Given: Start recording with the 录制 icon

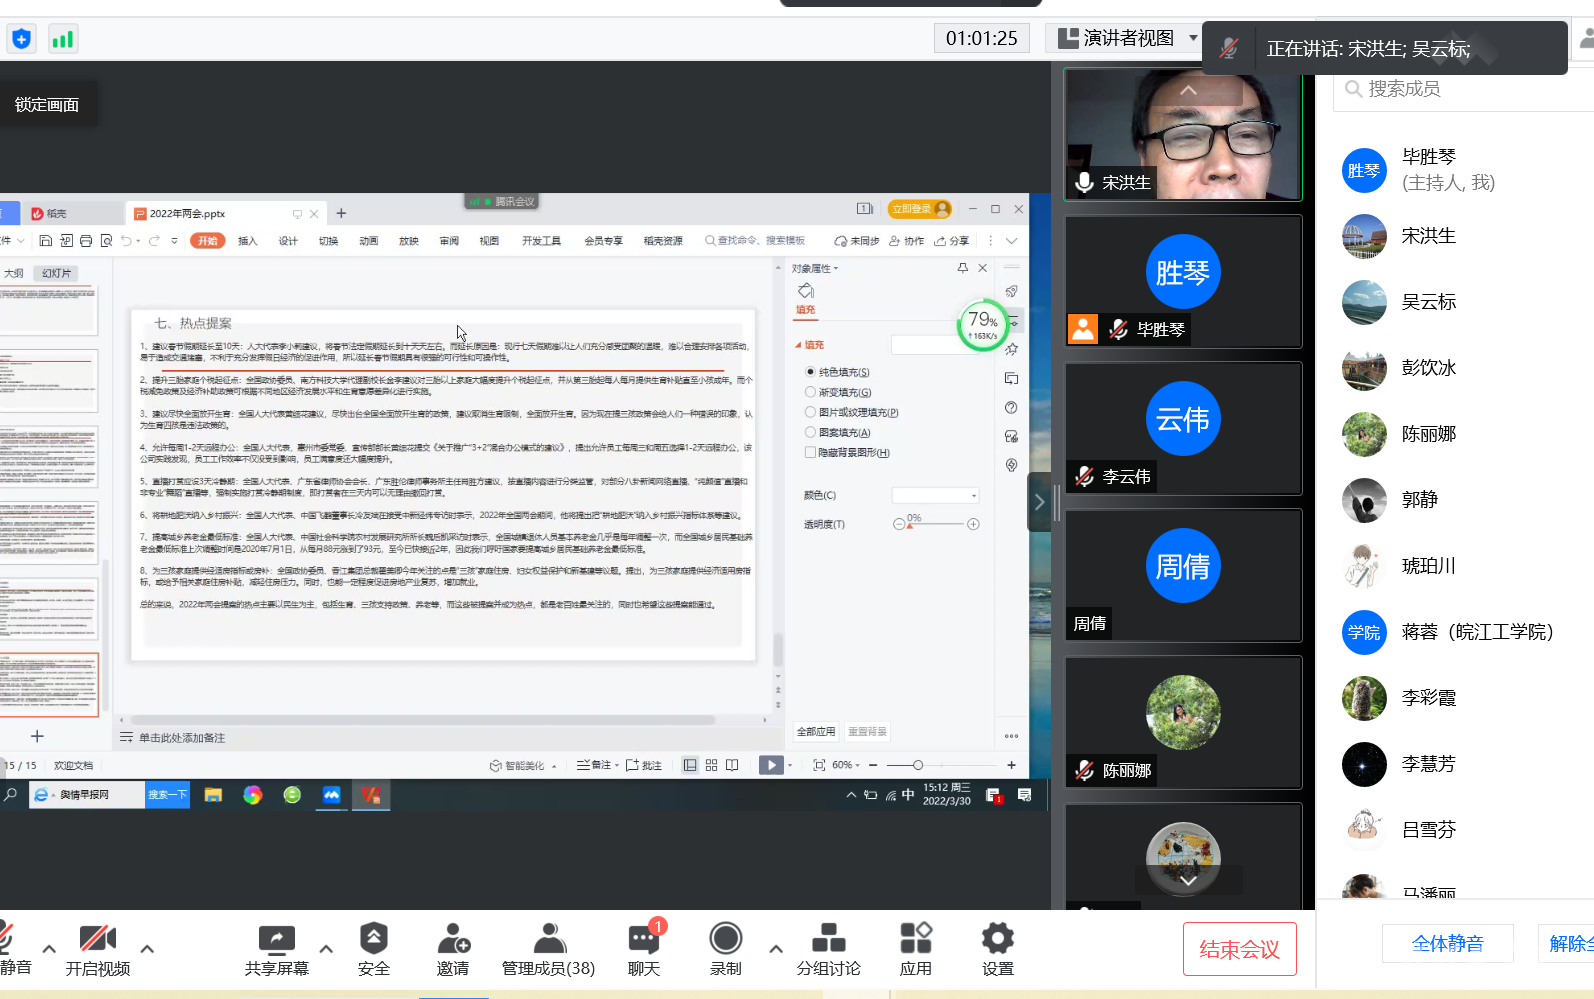Looking at the screenshot, I should pos(725,940).
